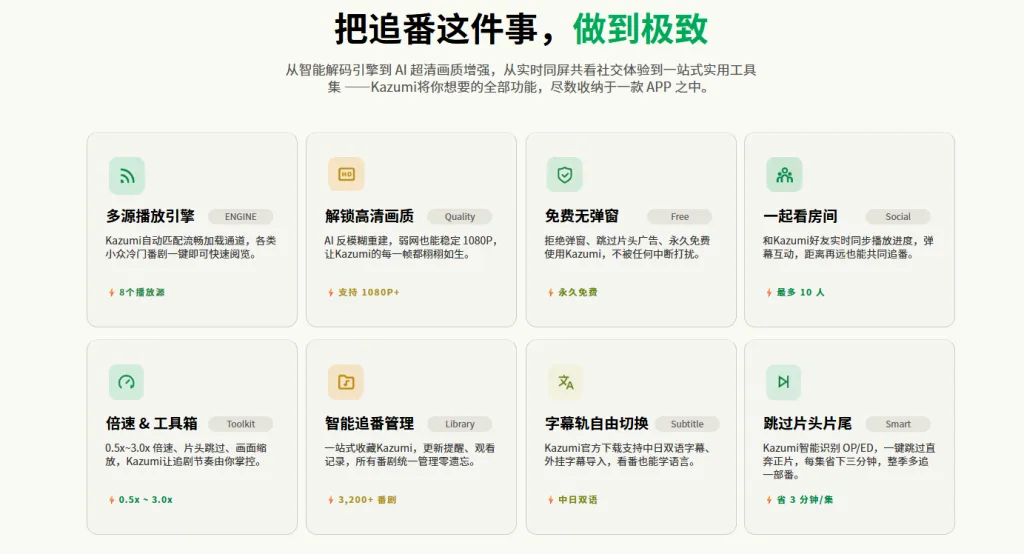1024x554 pixels.
Task: Click the speedometer icon on 倍速 & 工具箱 card
Action: point(127,382)
